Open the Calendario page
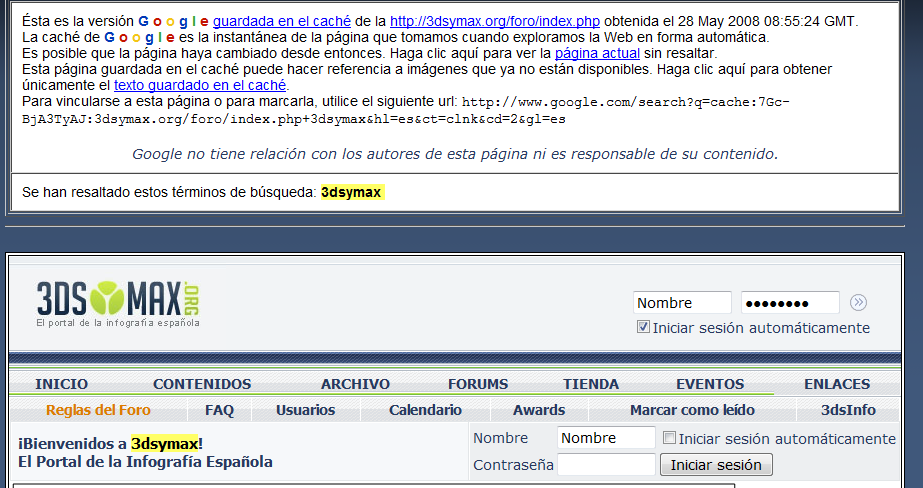 point(425,410)
